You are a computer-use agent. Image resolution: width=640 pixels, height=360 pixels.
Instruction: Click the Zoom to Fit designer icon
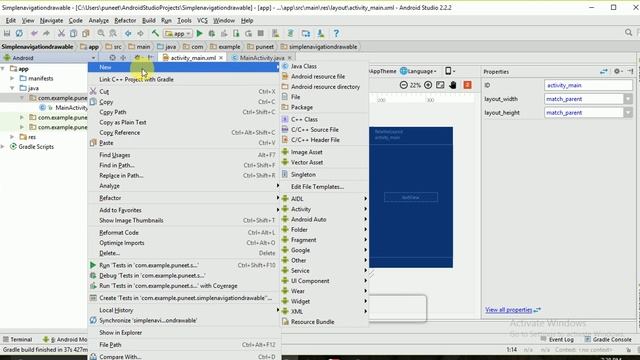point(440,85)
